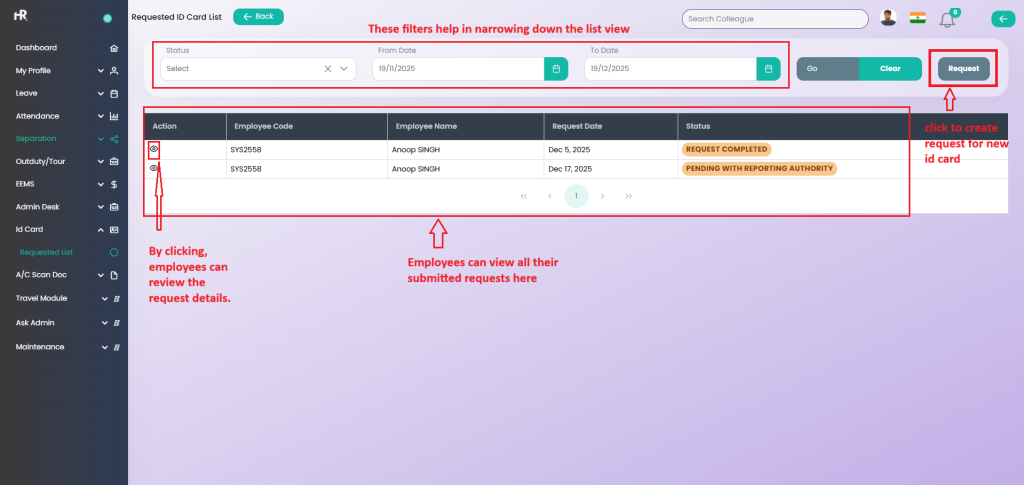Clear the Status selection with X icon
This screenshot has width=1024, height=485.
click(x=327, y=69)
